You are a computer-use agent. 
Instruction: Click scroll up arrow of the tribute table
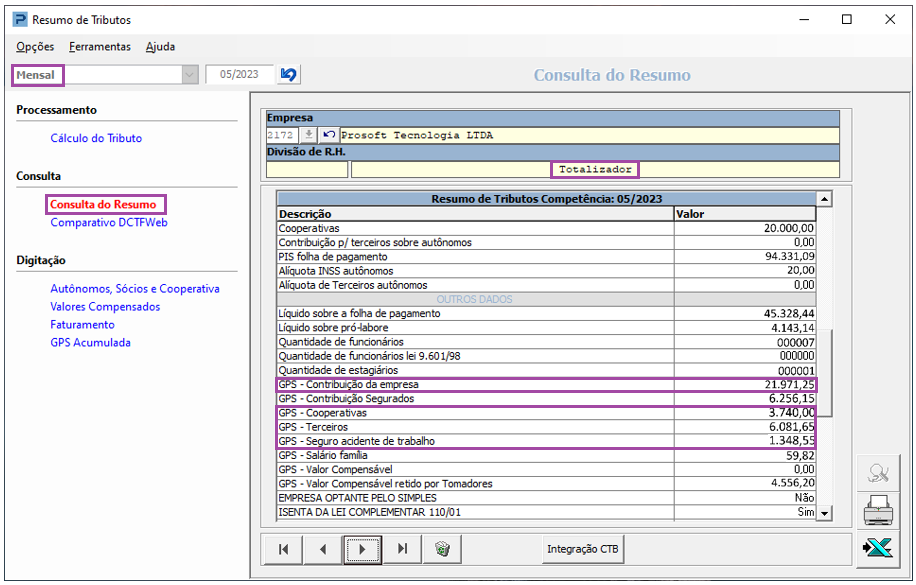pos(824,199)
